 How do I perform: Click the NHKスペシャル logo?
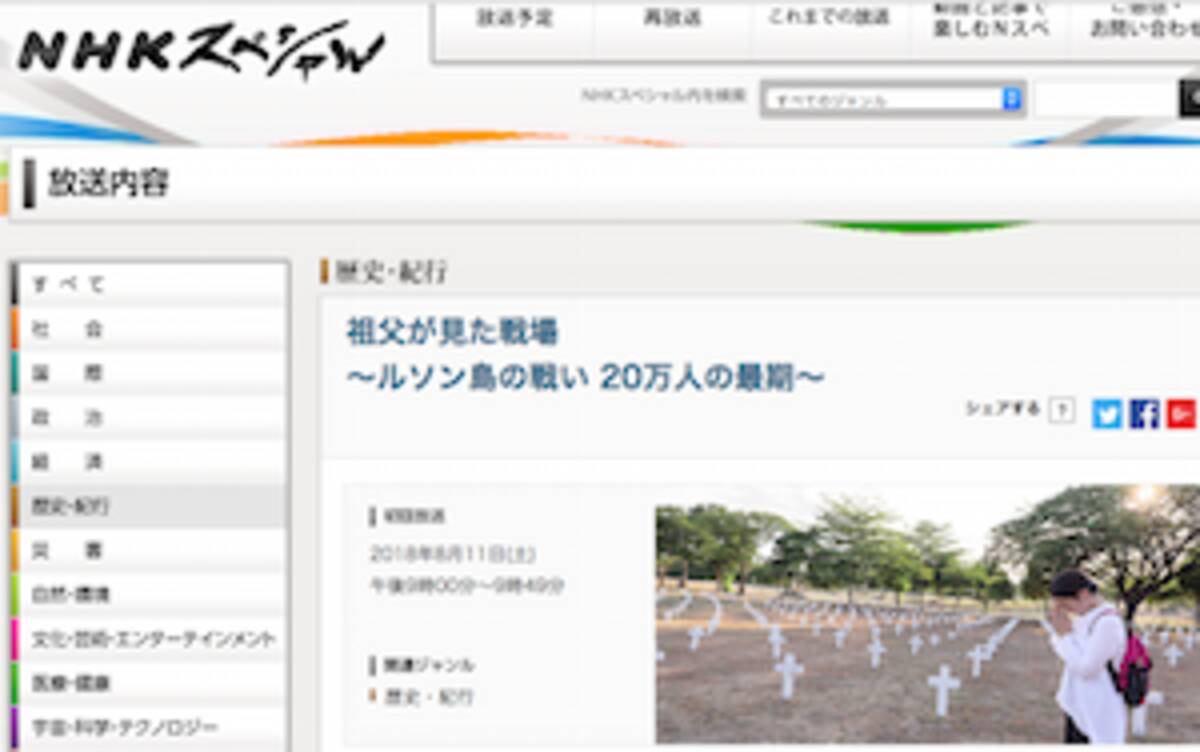(x=200, y=50)
